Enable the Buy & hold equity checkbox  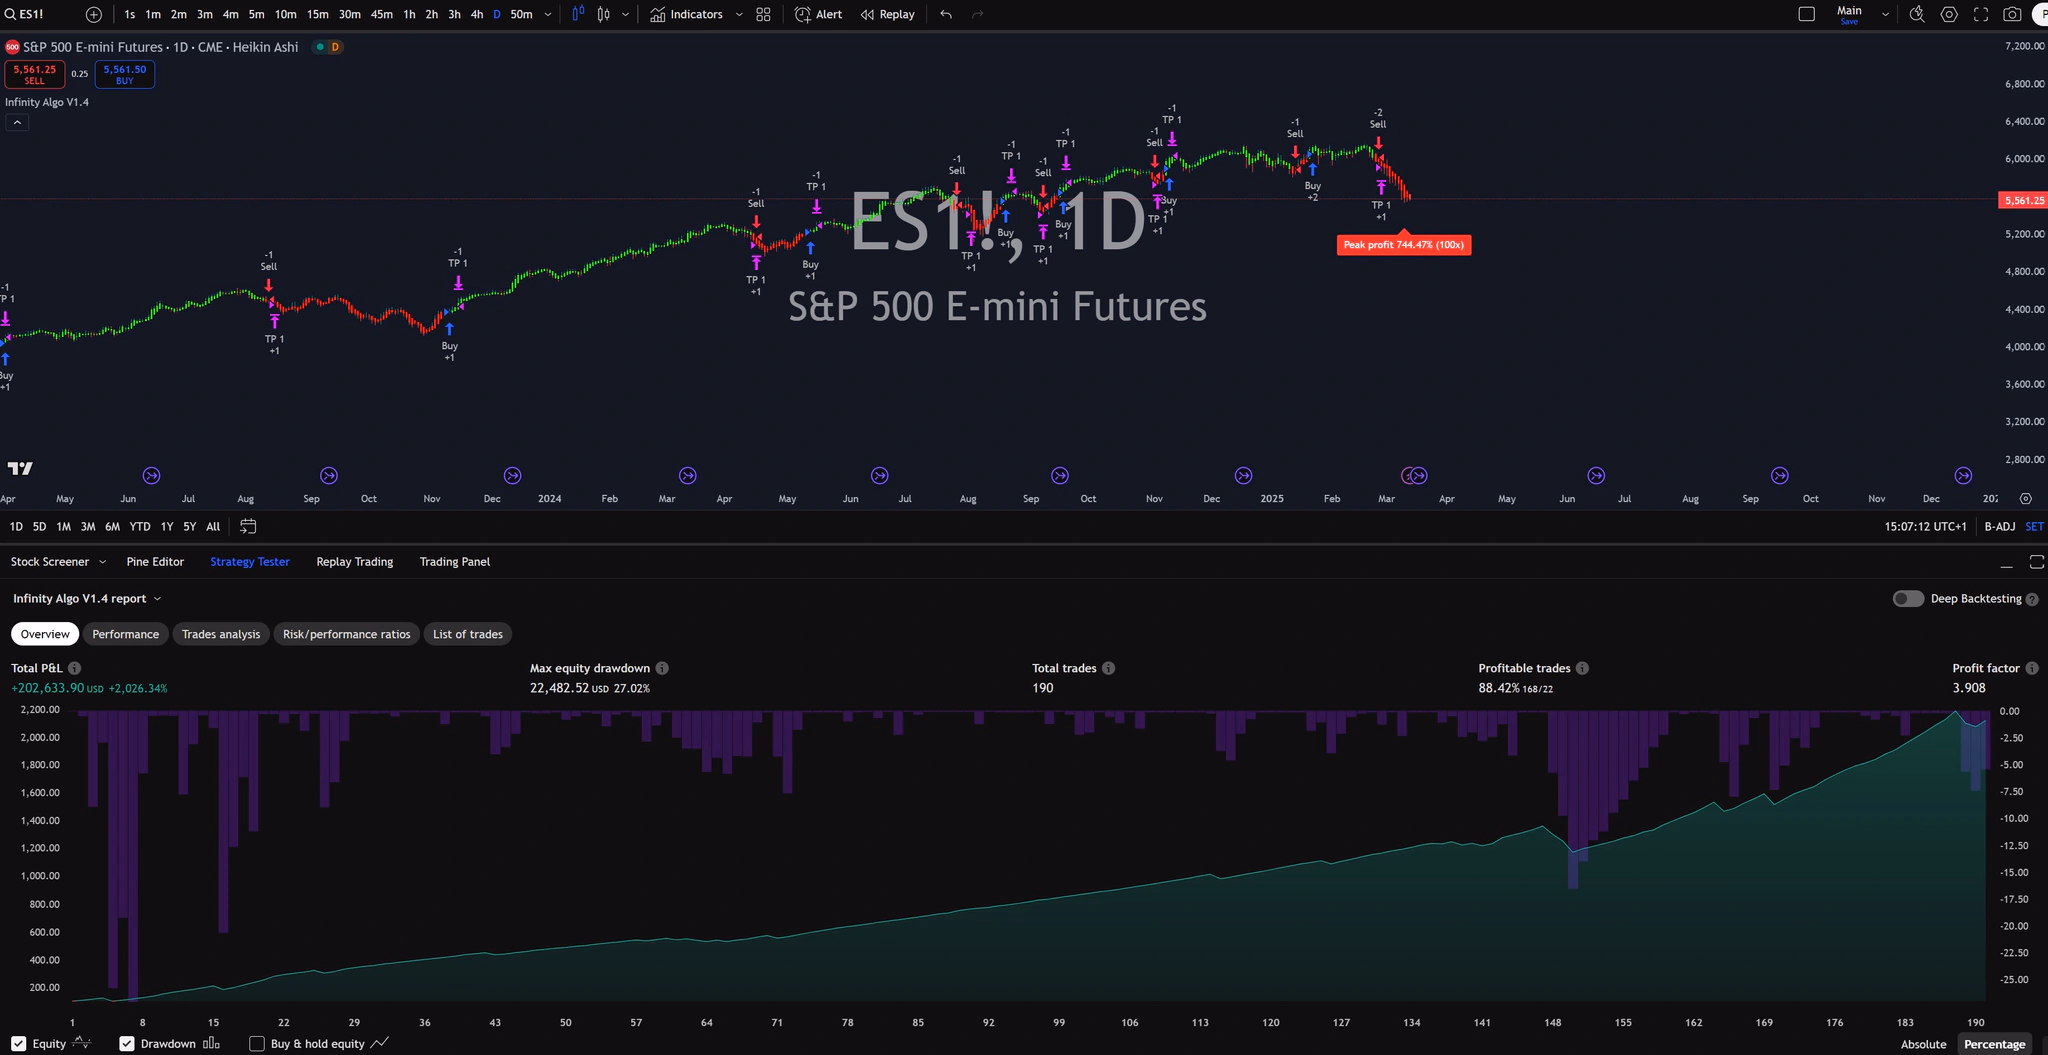coord(257,1043)
